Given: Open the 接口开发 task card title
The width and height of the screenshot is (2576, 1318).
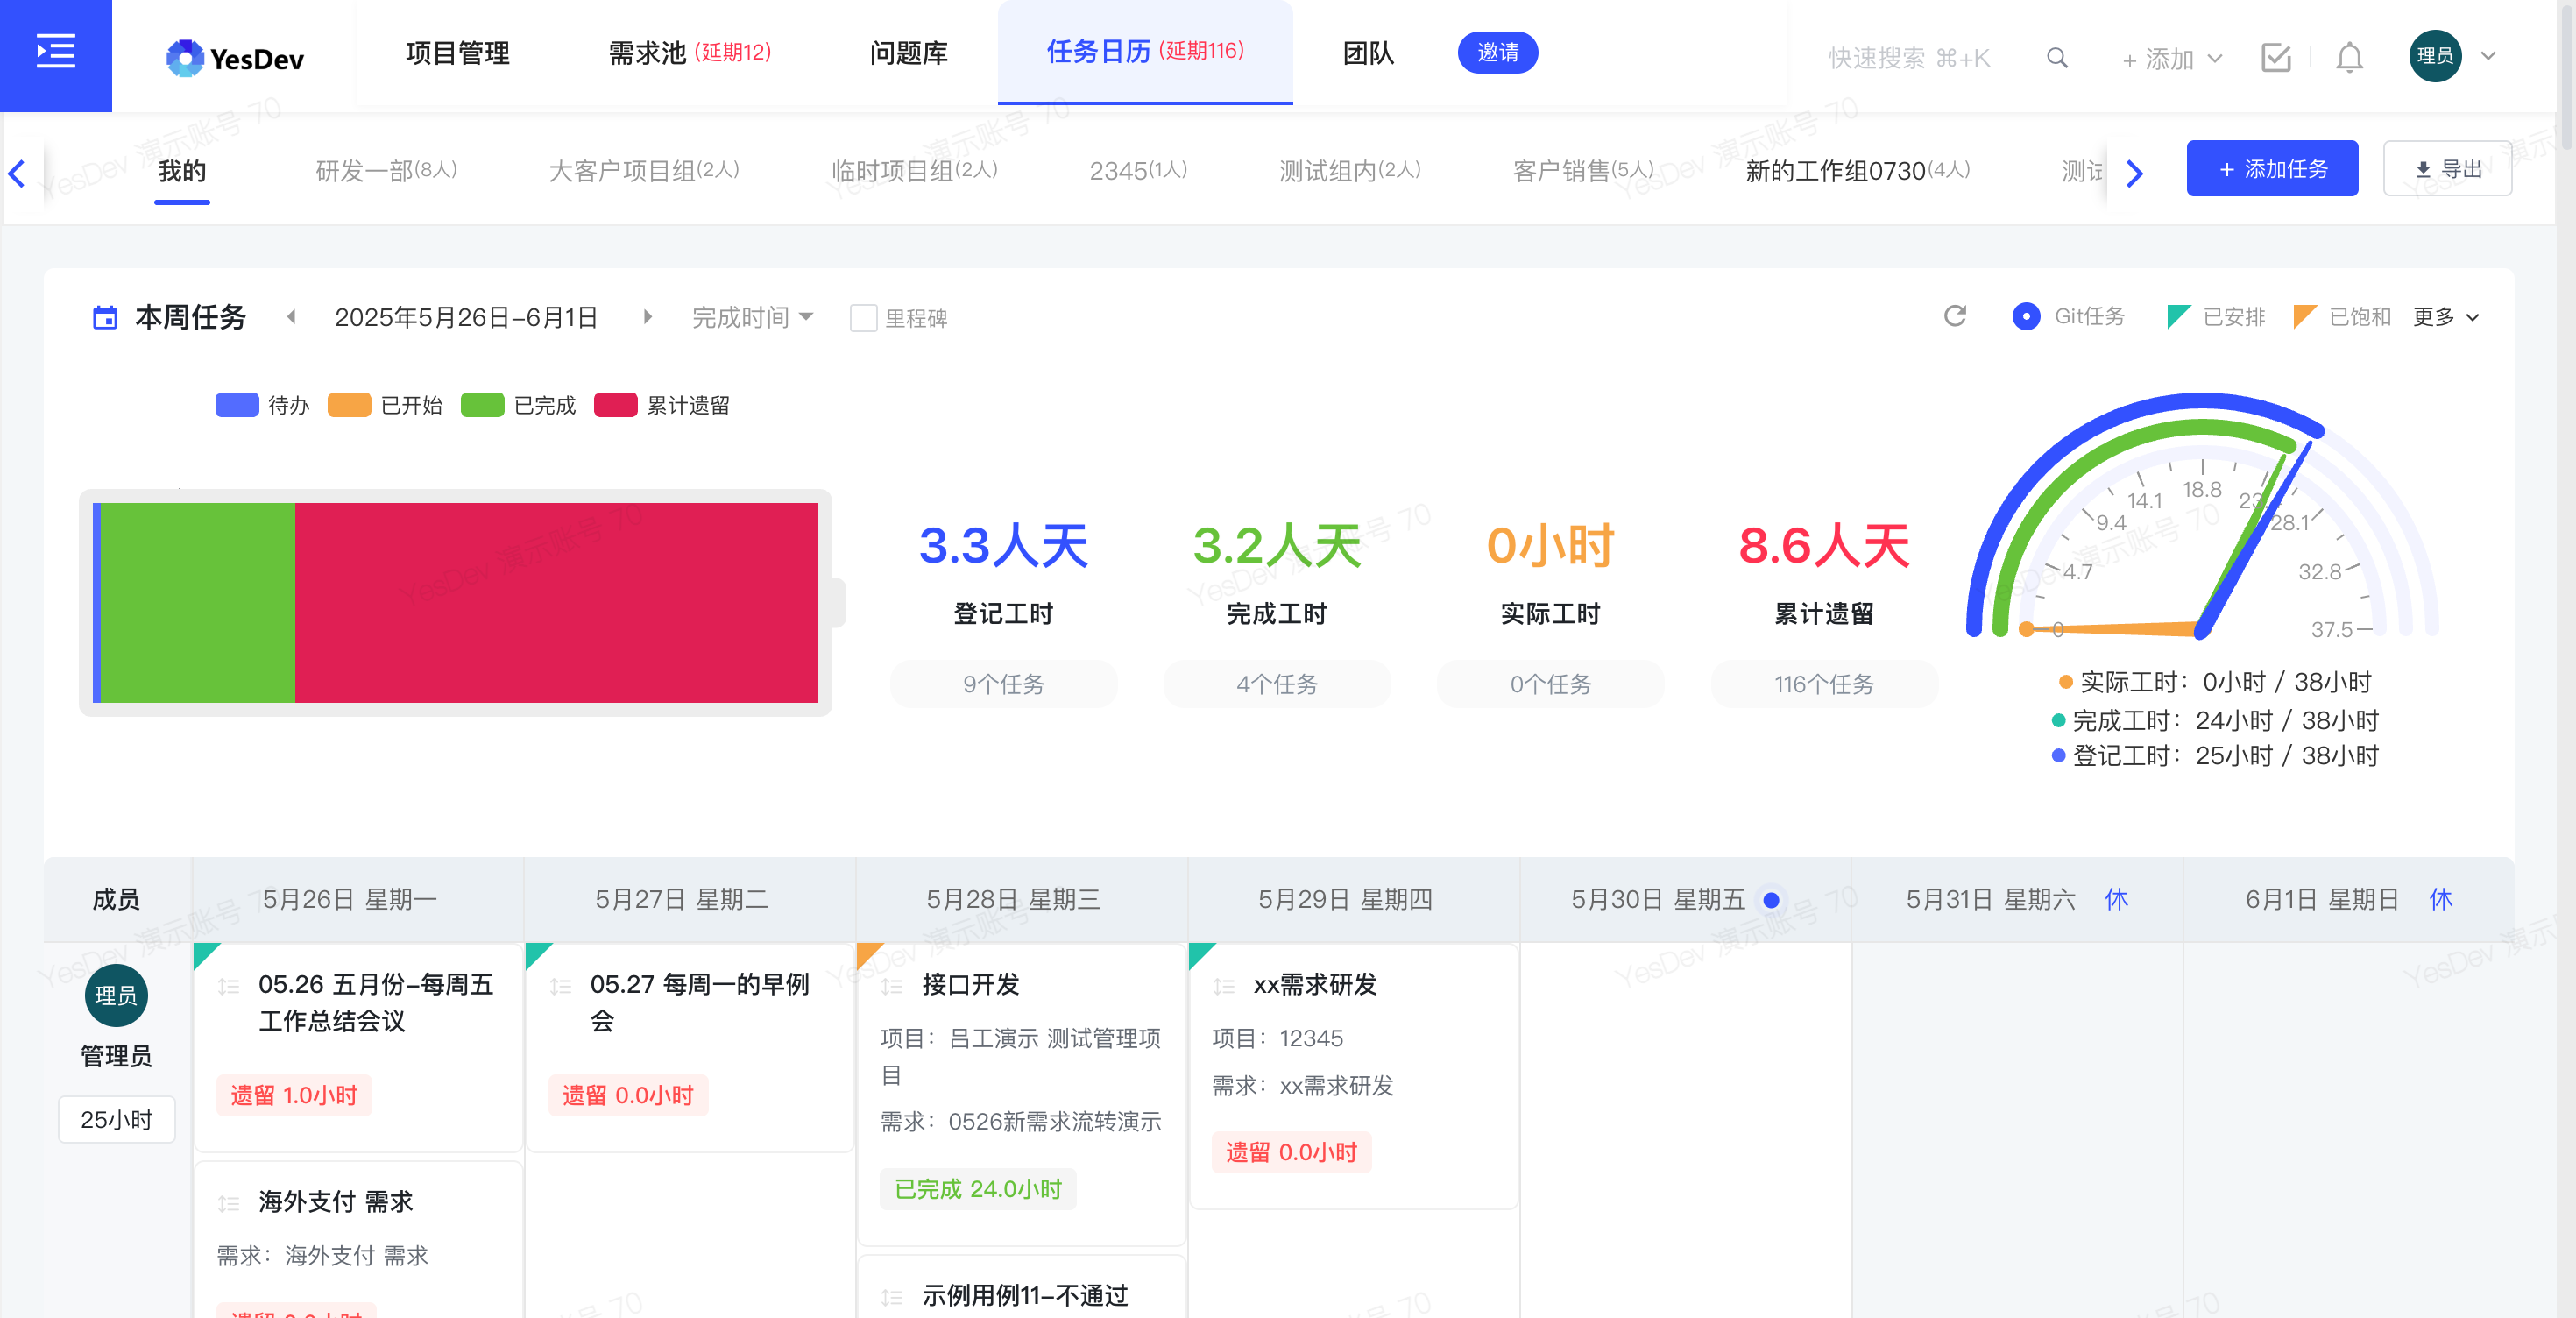Looking at the screenshot, I should point(970,985).
